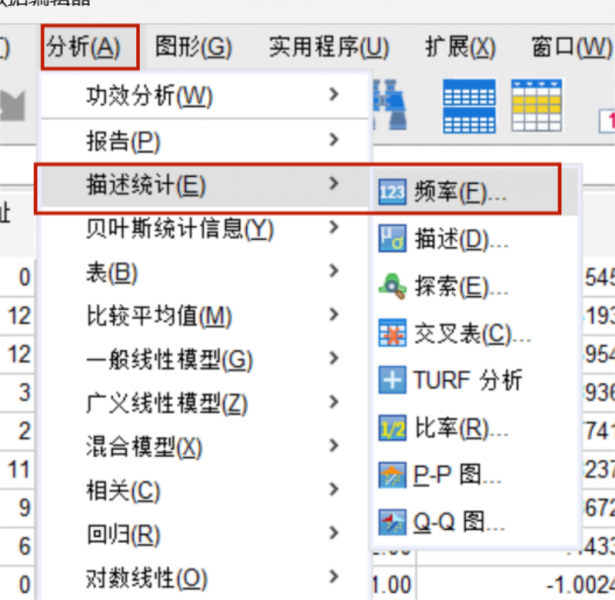Select 描述统计(E) menu entry
Screen dimensions: 615x600
point(205,184)
